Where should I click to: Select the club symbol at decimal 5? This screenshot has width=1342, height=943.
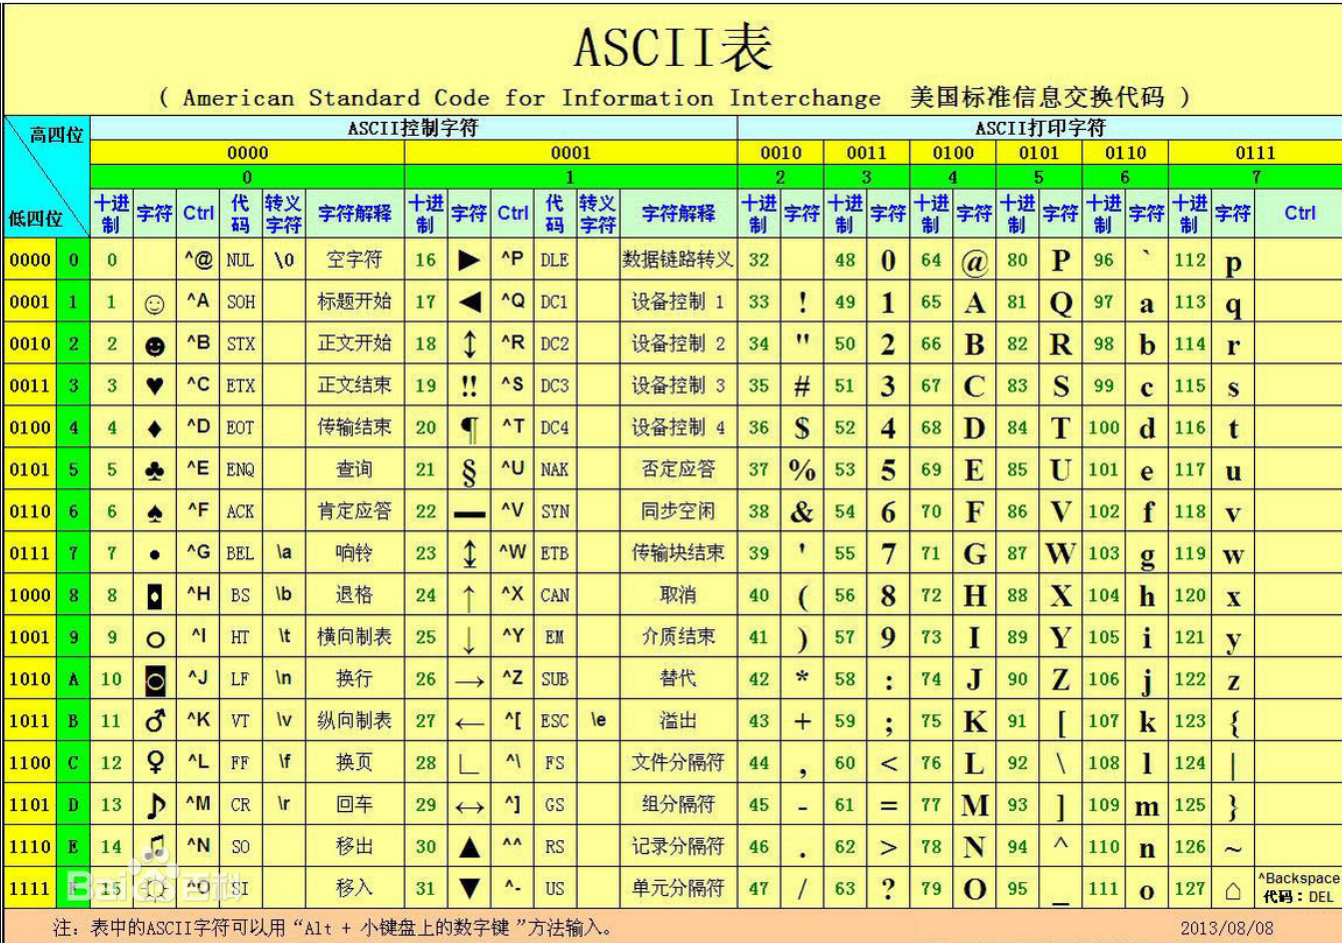[x=155, y=469]
